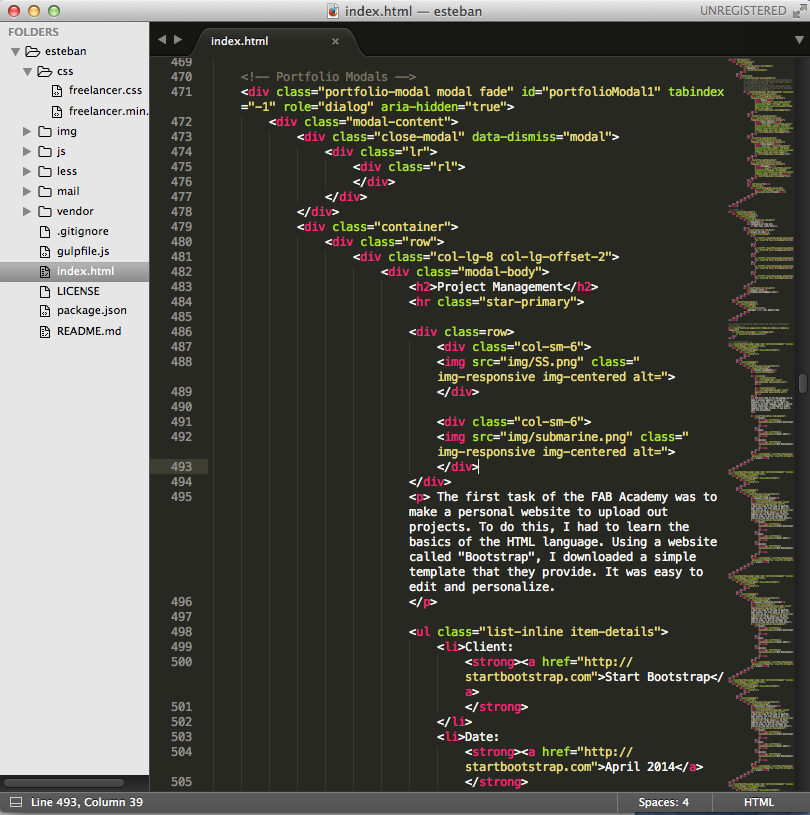
Task: Select the index.html tab
Action: [x=240, y=41]
